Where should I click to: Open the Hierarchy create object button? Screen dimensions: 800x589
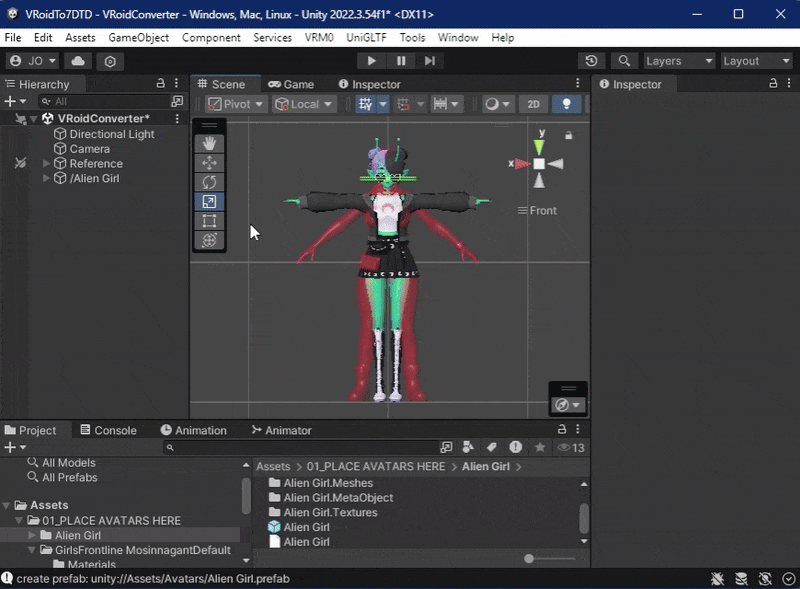click(x=15, y=101)
